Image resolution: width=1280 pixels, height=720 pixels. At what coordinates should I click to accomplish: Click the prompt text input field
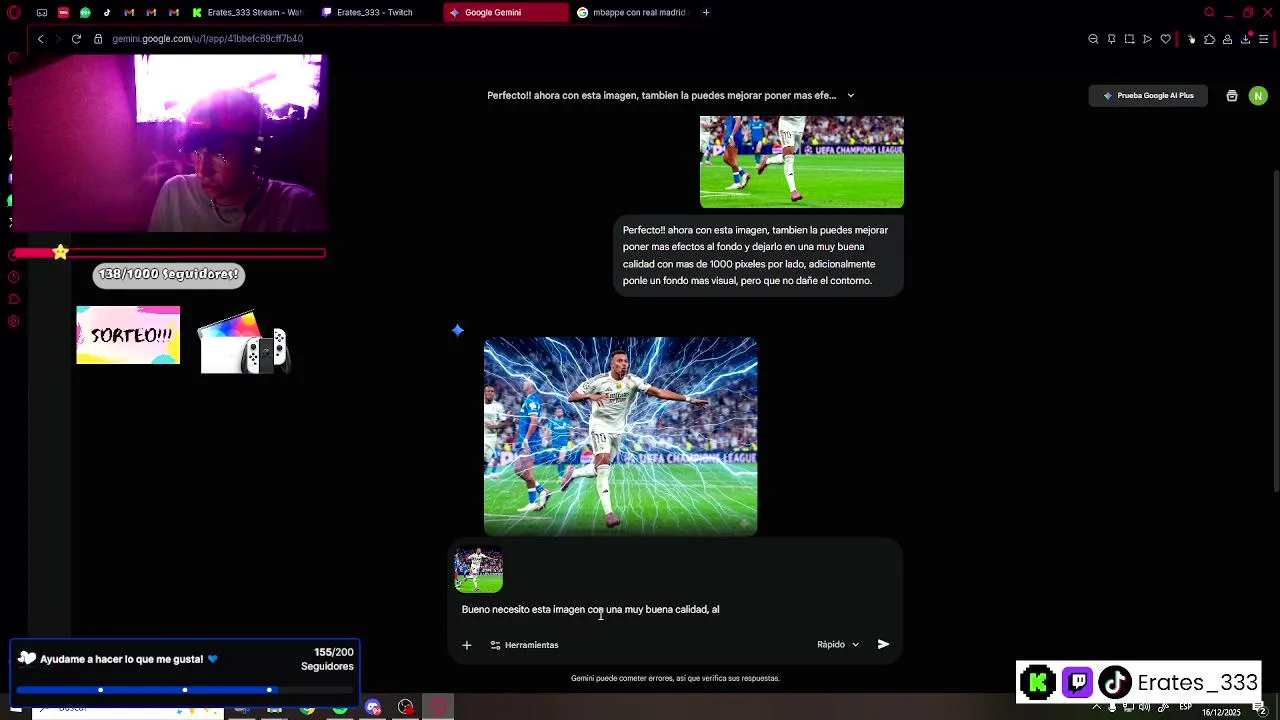pyautogui.click(x=675, y=609)
